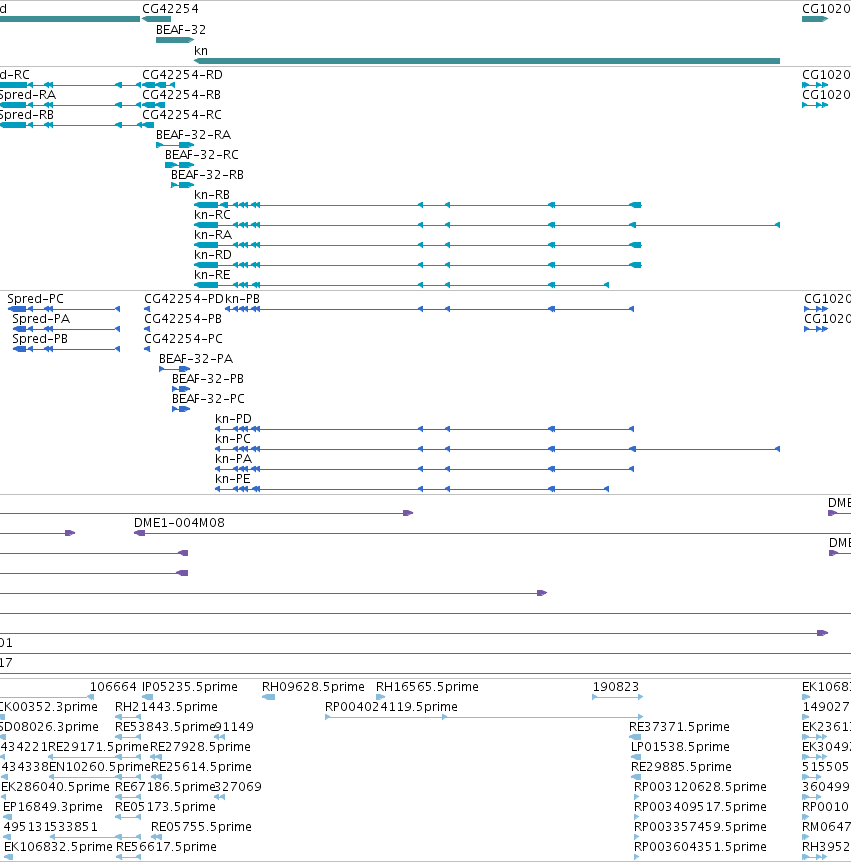Select EST RE05173.5prime

click(x=128, y=817)
